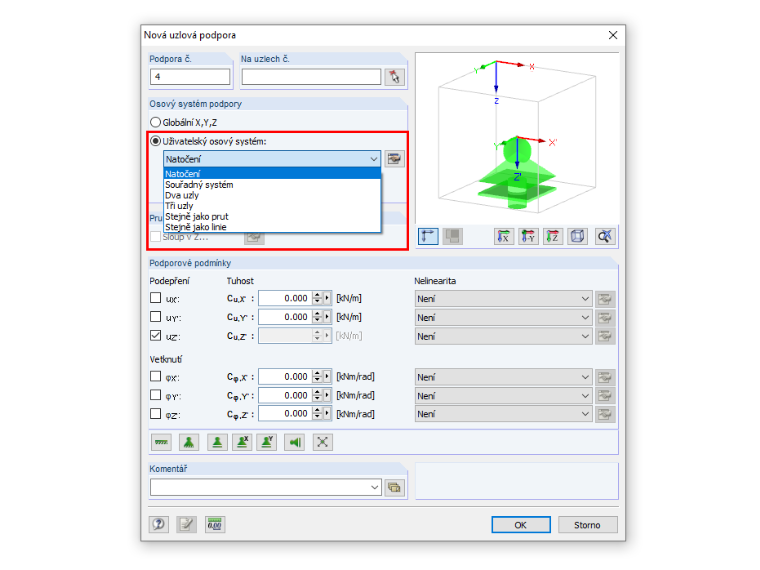The height and width of the screenshot is (570, 760).
Task: Open the uY nonlinearity Není dropdown
Action: (504, 317)
